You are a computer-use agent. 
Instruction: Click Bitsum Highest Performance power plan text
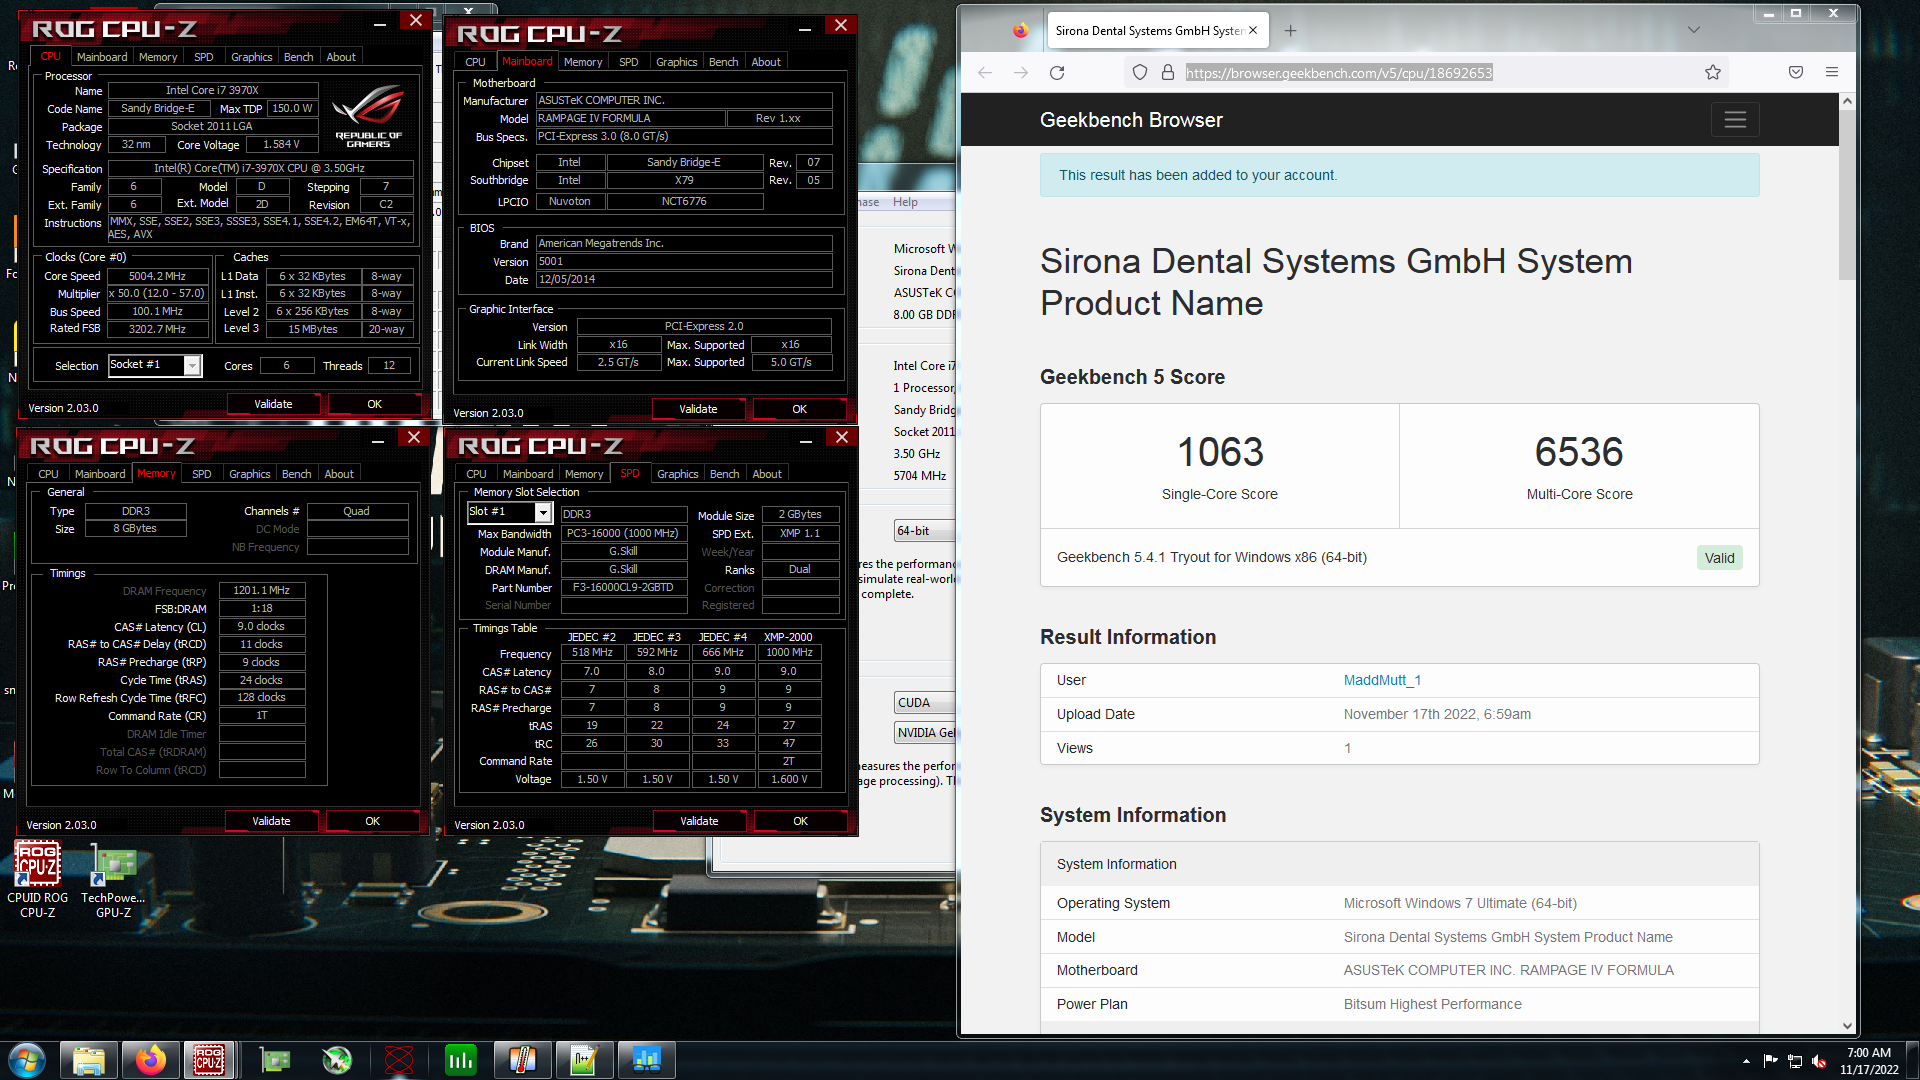1432,1004
